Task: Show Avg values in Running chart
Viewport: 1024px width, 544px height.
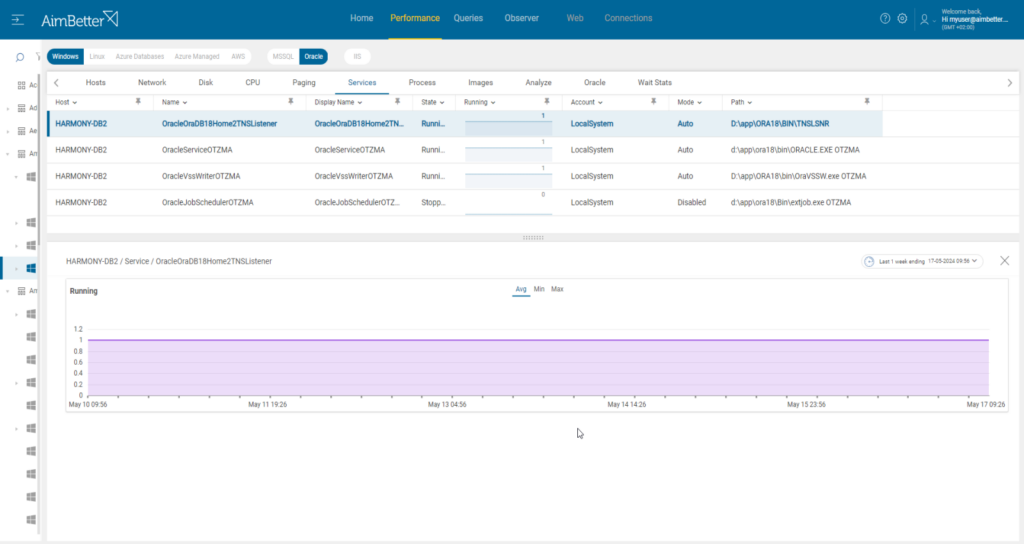Action: 520,289
